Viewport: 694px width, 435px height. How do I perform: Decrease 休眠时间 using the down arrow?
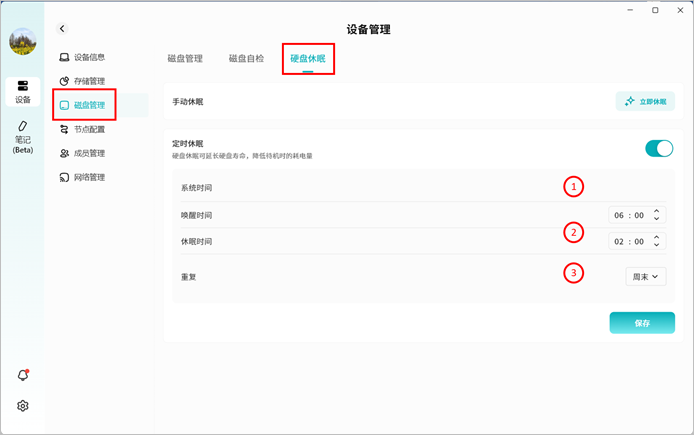pyautogui.click(x=656, y=245)
